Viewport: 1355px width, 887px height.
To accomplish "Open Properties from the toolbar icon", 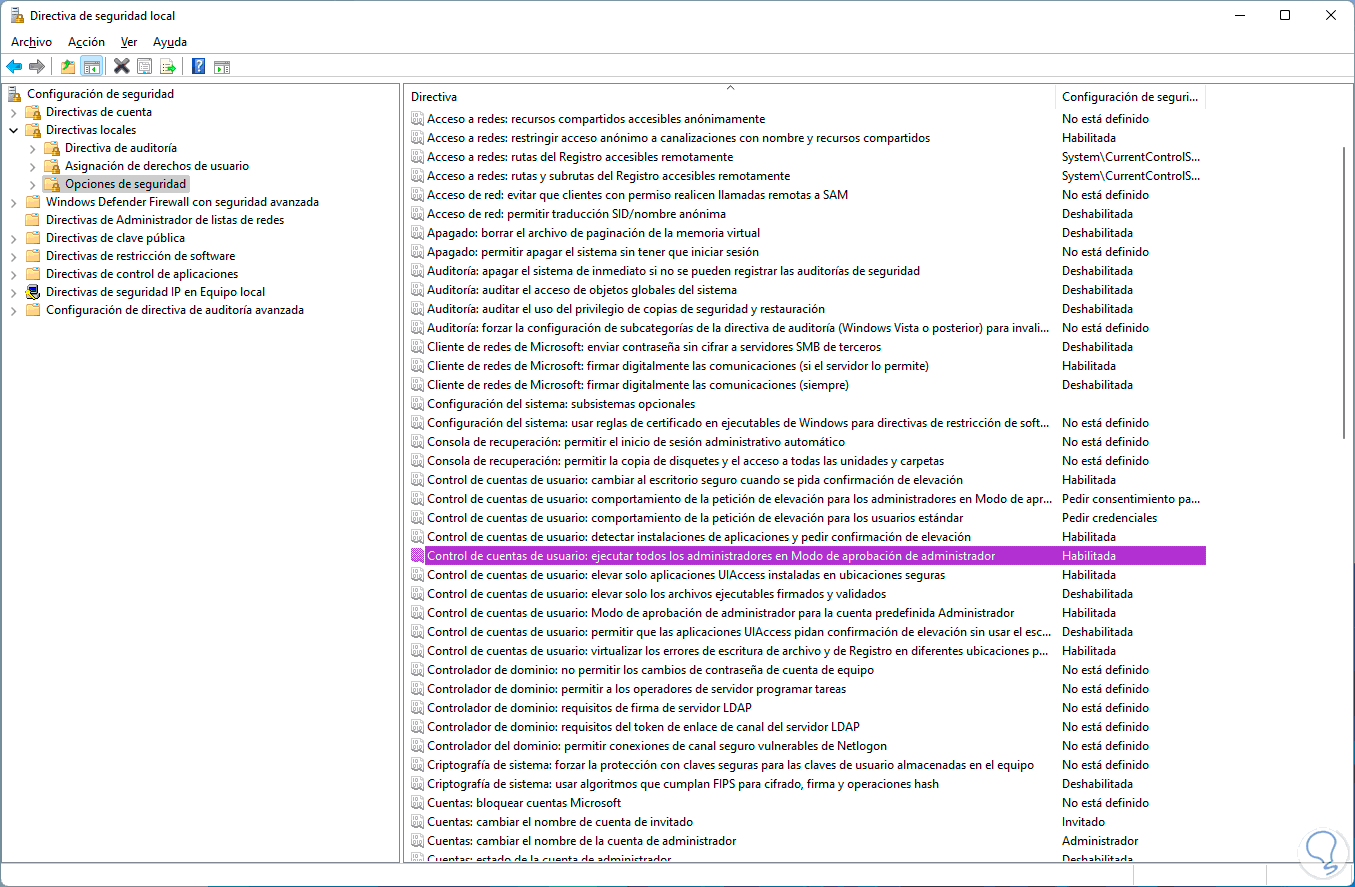I will 145,67.
